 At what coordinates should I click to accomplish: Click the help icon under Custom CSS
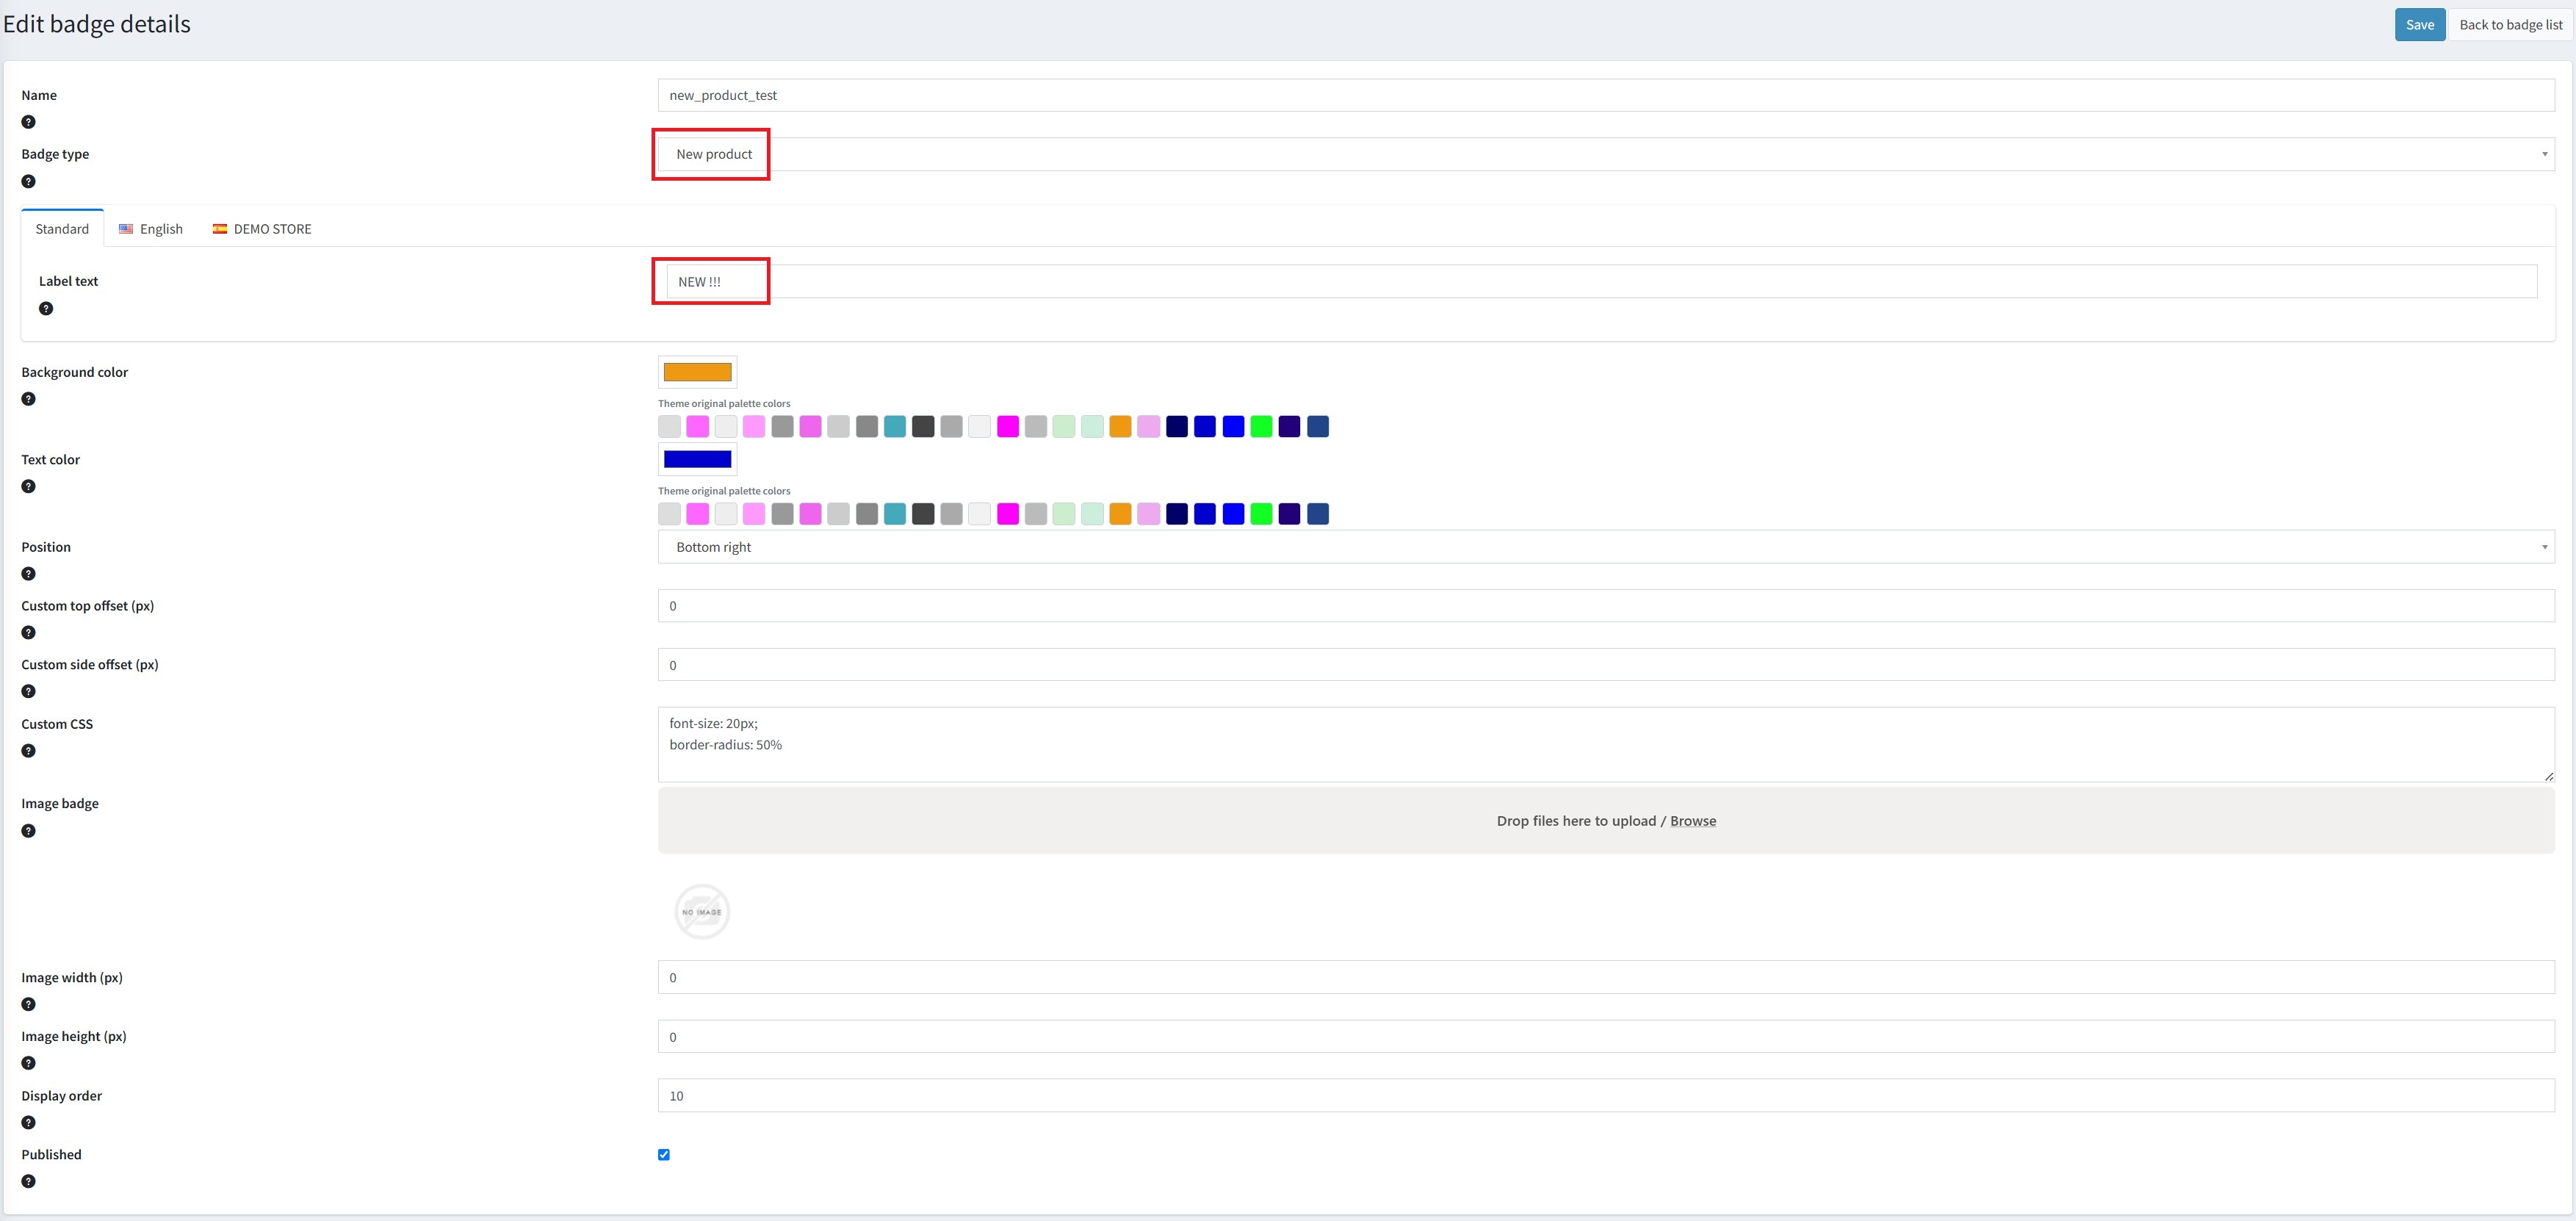28,751
